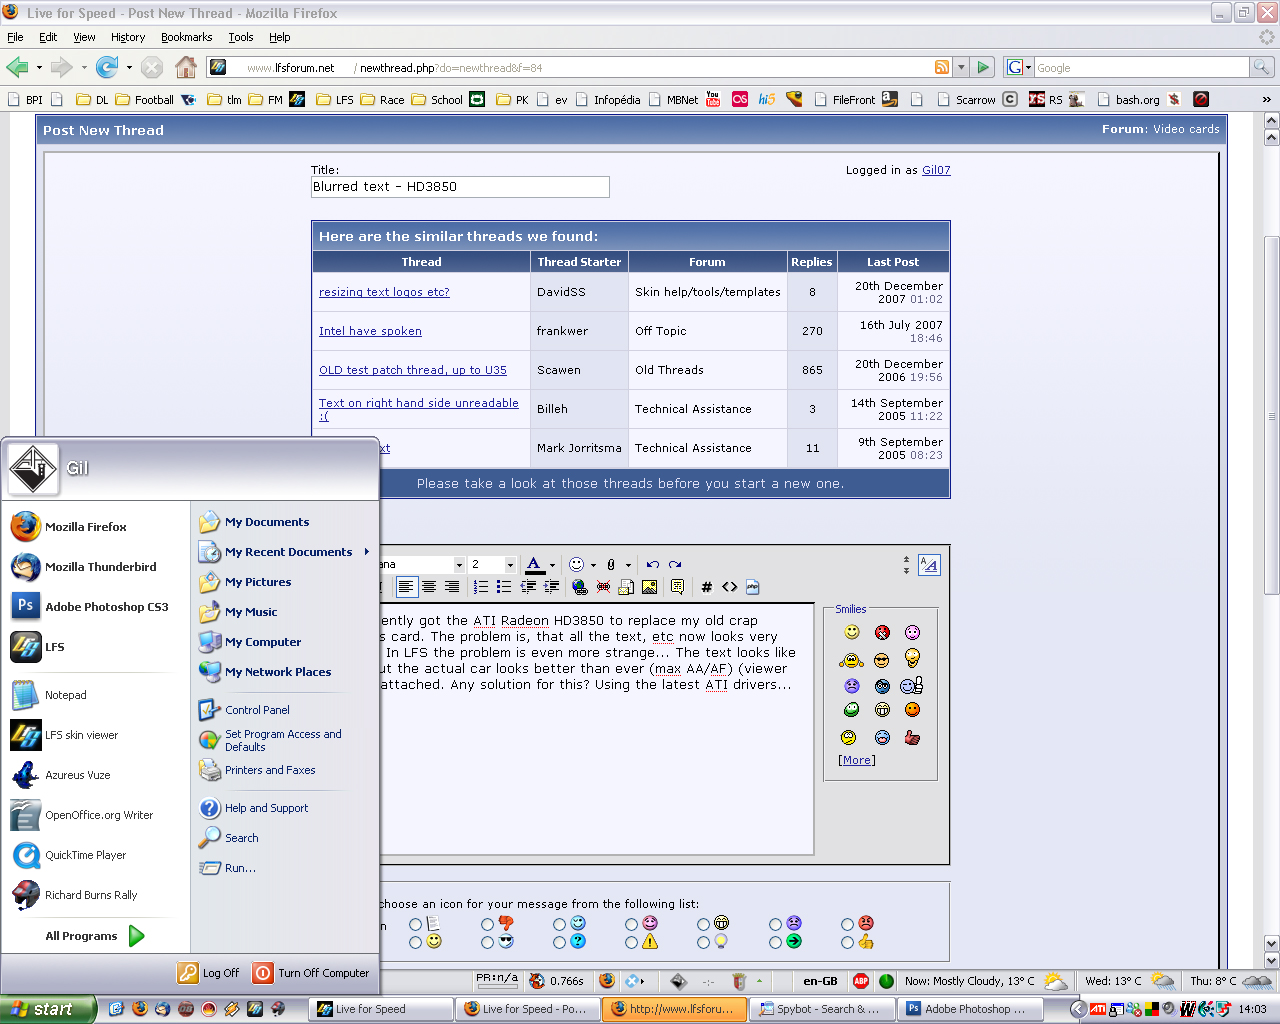Screen dimensions: 1280x1024
Task: Center-align the message text
Action: click(x=429, y=587)
